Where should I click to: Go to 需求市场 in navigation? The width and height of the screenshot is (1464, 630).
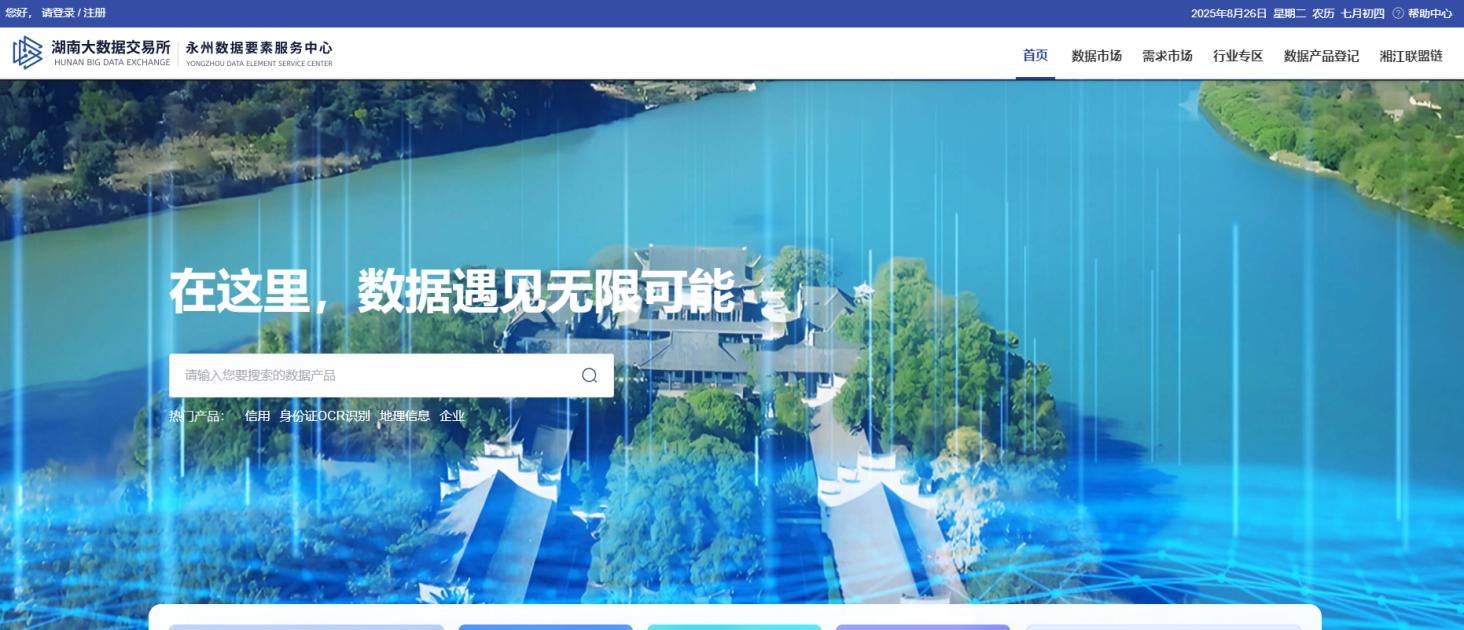pyautogui.click(x=1167, y=56)
